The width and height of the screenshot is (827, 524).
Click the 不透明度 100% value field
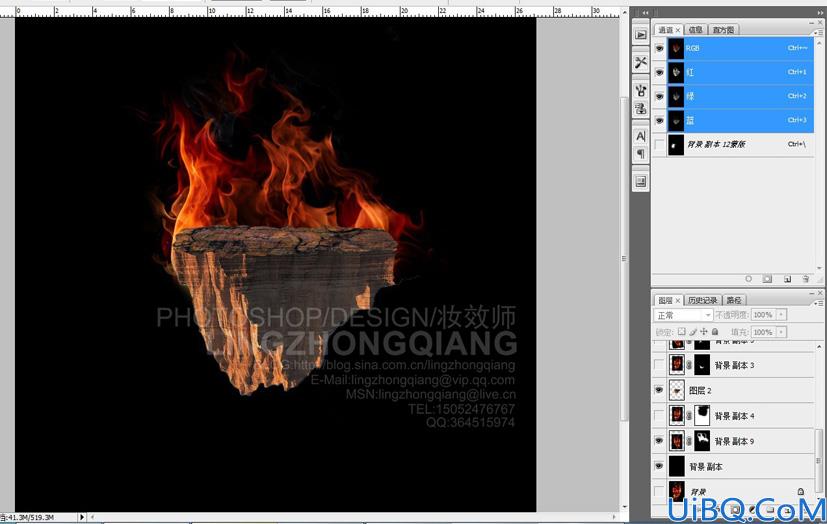tap(763, 315)
